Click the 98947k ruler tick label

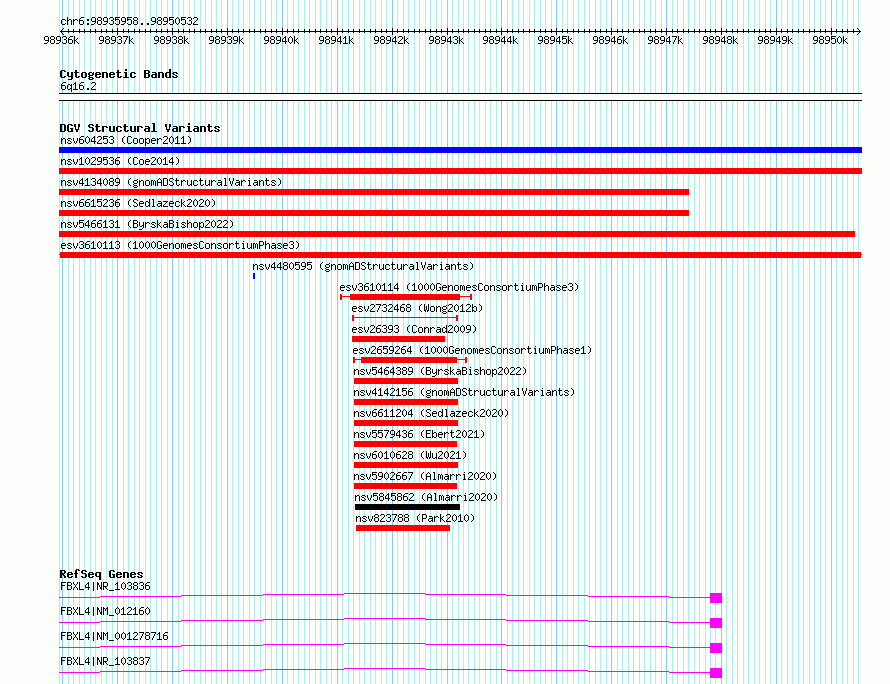[665, 40]
